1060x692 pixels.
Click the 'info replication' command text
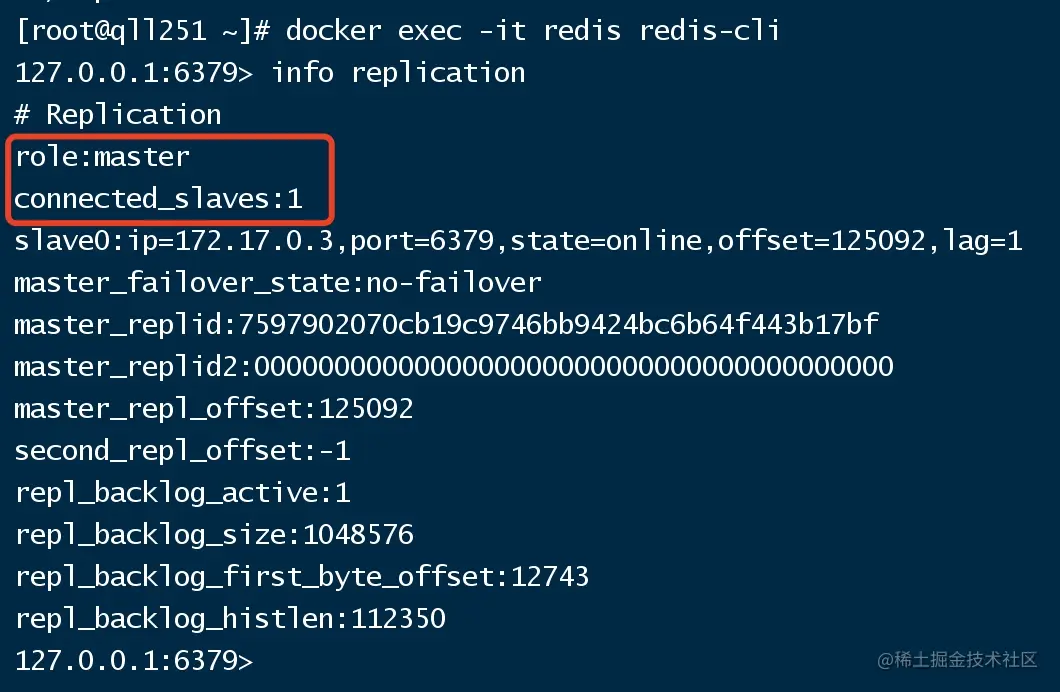point(398,73)
